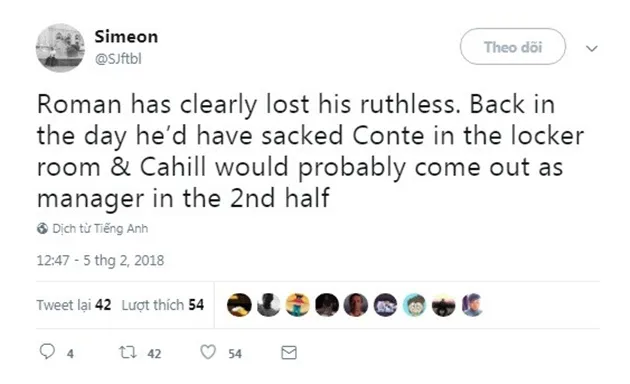Viewport: 630px width, 384px height.
Task: Open Dịch từ Tiếng Anh translation link
Action: 100,229
